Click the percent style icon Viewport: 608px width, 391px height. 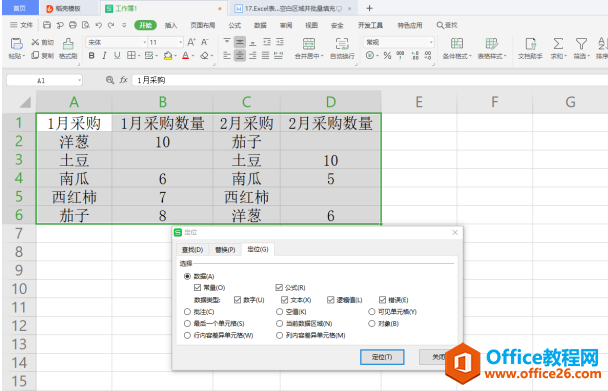(387, 55)
